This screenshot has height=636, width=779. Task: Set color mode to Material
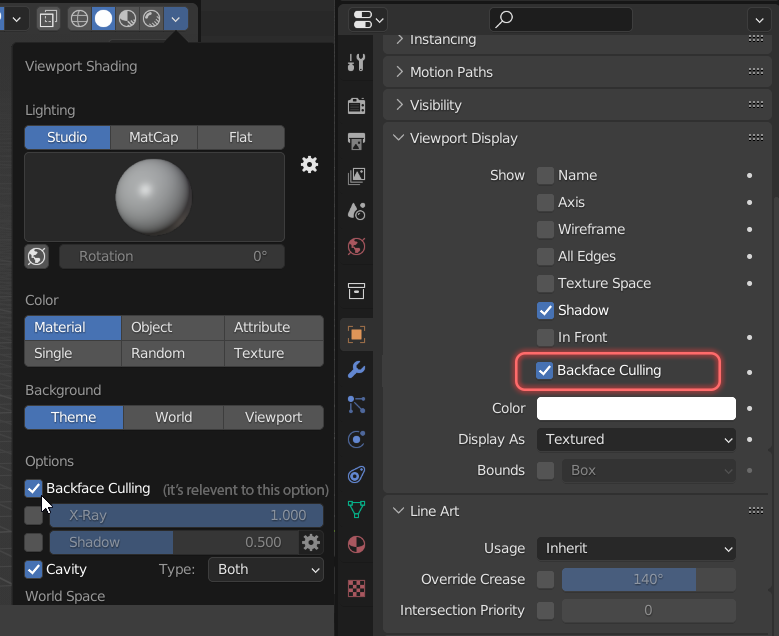point(73,327)
